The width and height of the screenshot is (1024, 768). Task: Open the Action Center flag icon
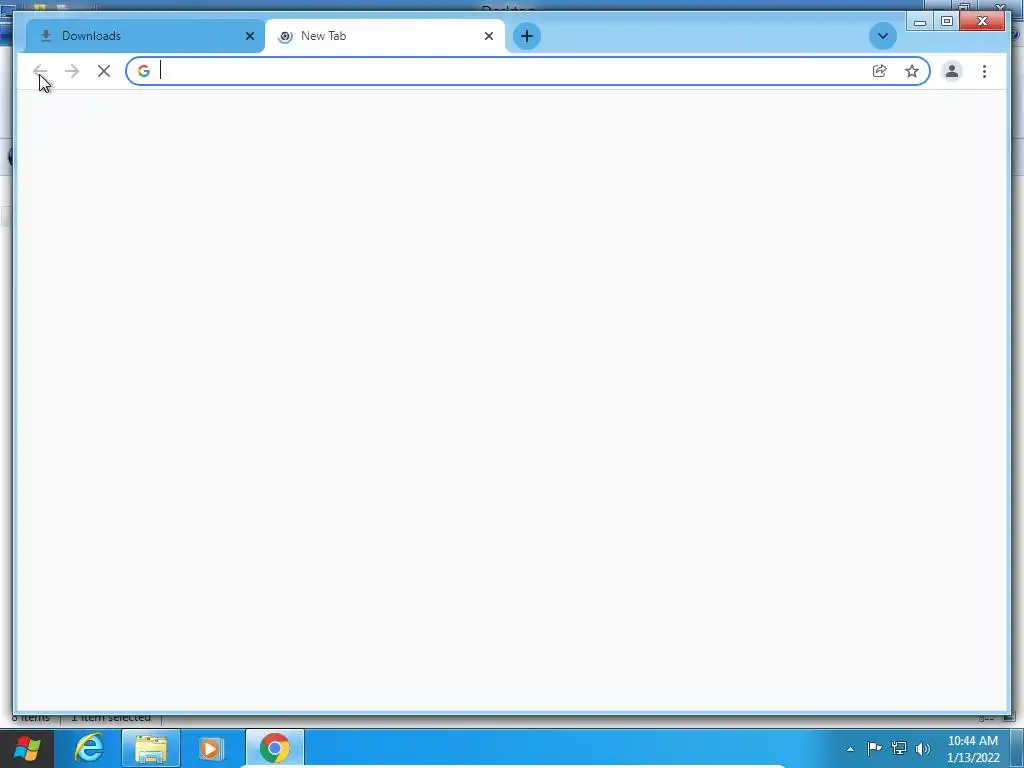pos(874,748)
